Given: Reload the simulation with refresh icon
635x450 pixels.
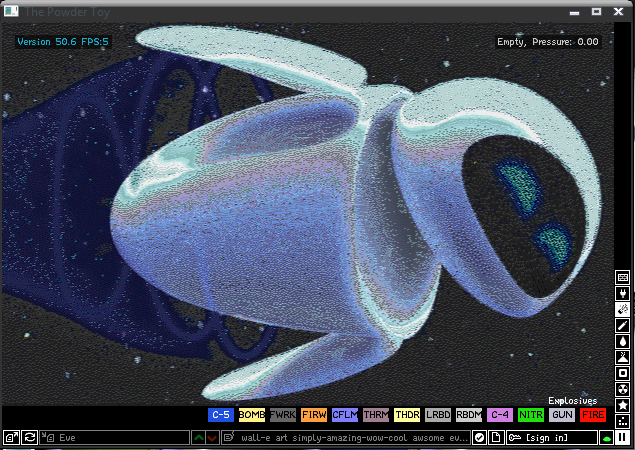Looking at the screenshot, I should [30, 437].
